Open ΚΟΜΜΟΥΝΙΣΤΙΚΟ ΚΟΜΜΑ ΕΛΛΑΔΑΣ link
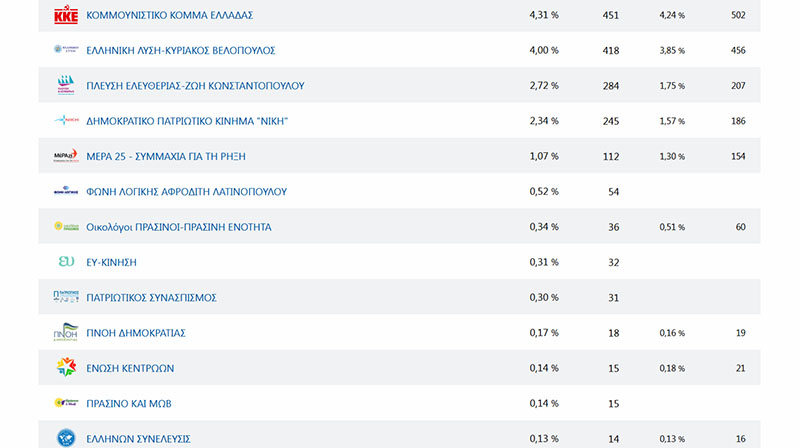 (169, 16)
